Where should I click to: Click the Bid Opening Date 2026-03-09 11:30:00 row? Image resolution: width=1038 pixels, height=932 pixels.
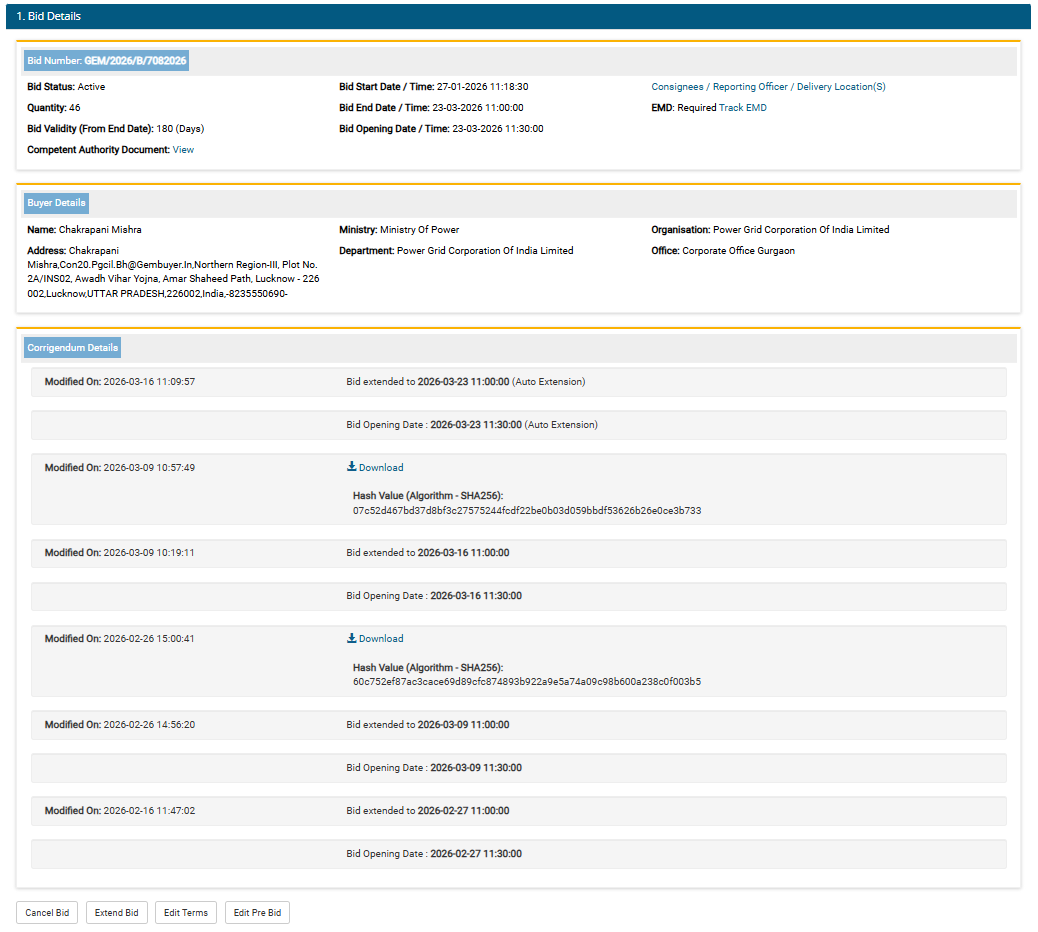434,768
